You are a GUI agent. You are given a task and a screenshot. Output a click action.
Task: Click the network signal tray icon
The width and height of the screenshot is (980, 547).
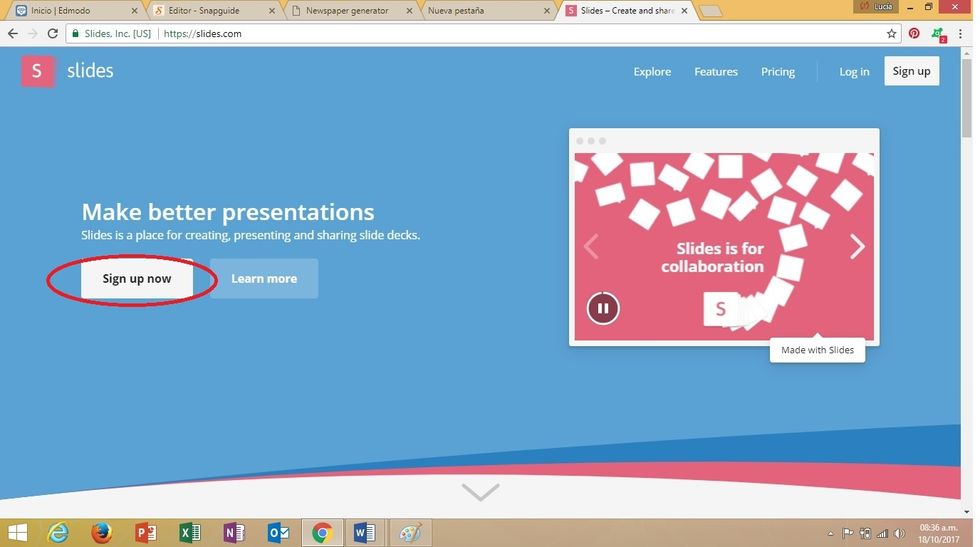point(882,533)
